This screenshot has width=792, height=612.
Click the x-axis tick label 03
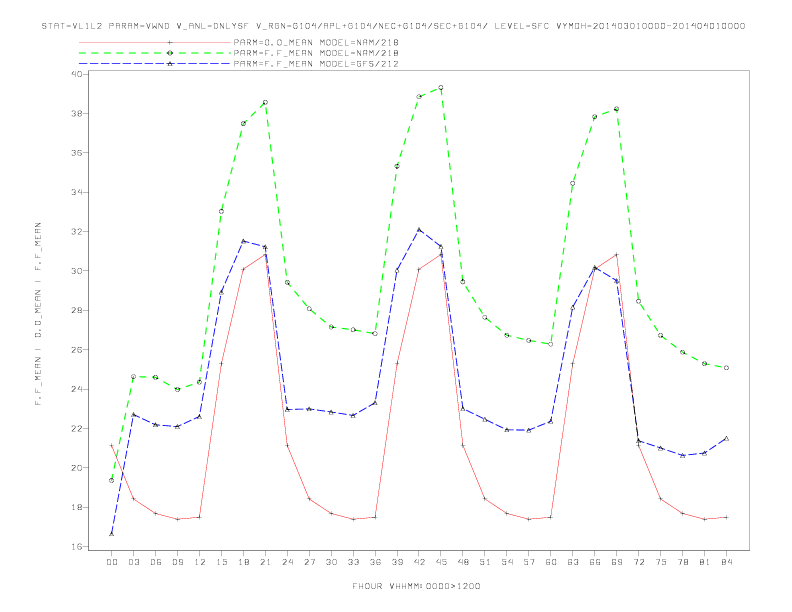click(133, 562)
